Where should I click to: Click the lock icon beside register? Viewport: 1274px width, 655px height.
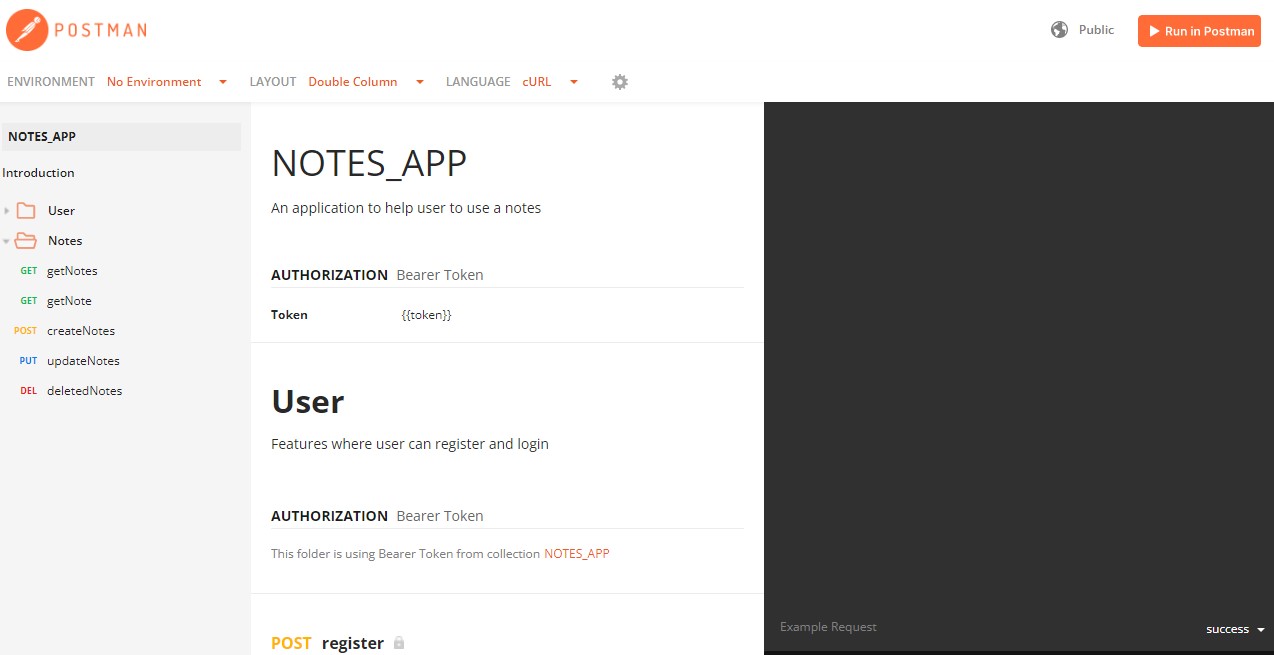(399, 643)
